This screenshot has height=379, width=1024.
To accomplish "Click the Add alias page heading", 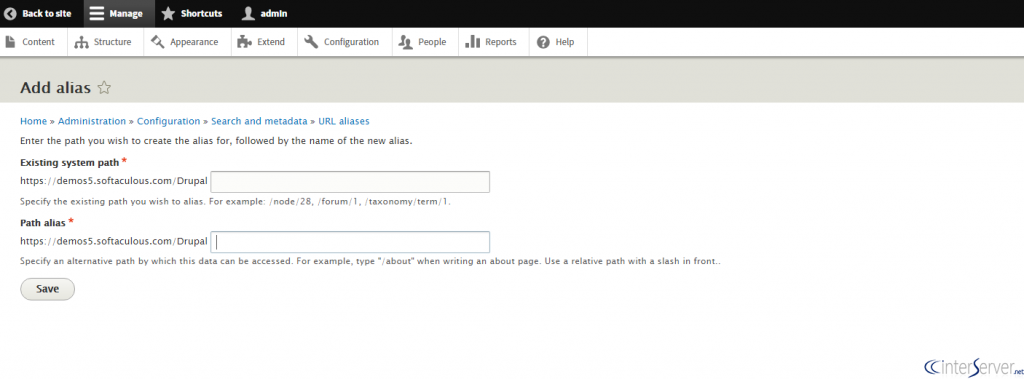I will point(56,88).
